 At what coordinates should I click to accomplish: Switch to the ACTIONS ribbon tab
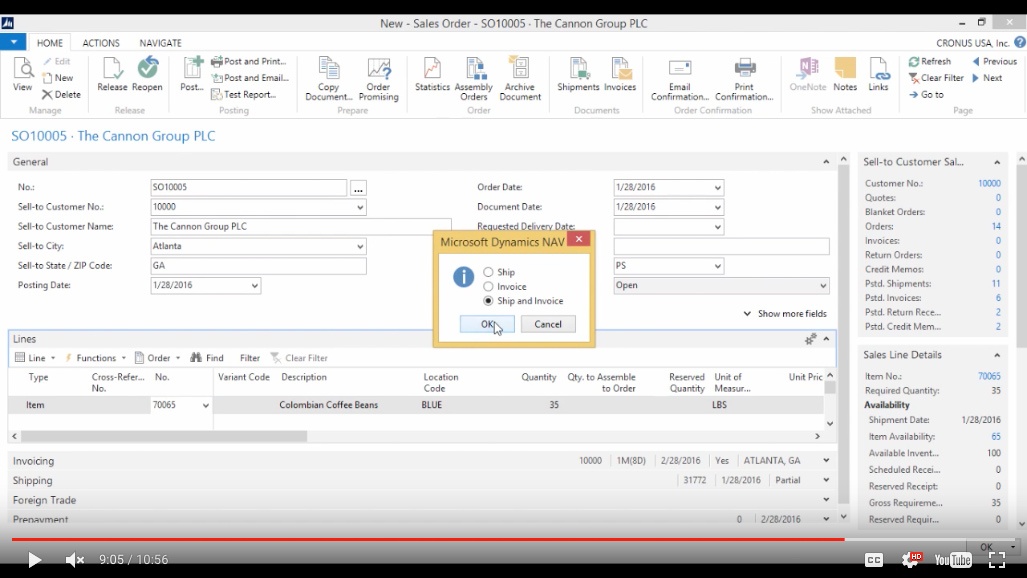click(101, 43)
